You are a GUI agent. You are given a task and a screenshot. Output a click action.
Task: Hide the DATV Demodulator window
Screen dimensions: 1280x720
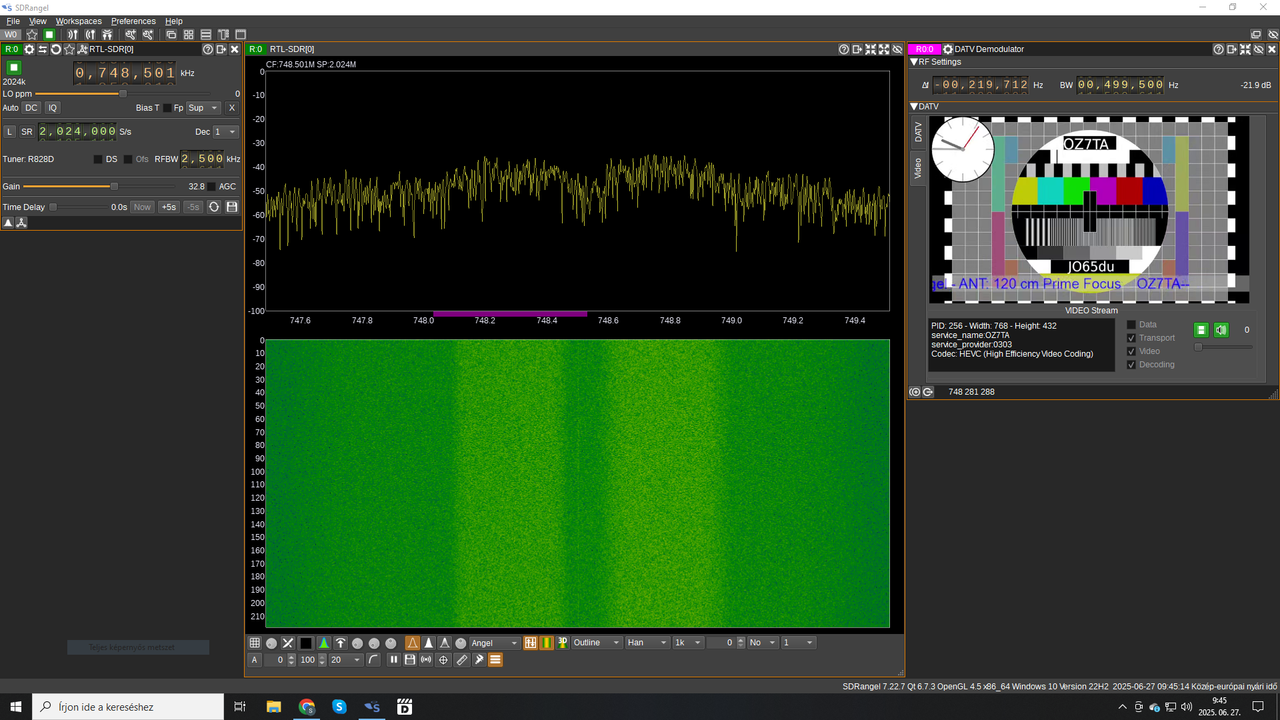(x=1259, y=49)
